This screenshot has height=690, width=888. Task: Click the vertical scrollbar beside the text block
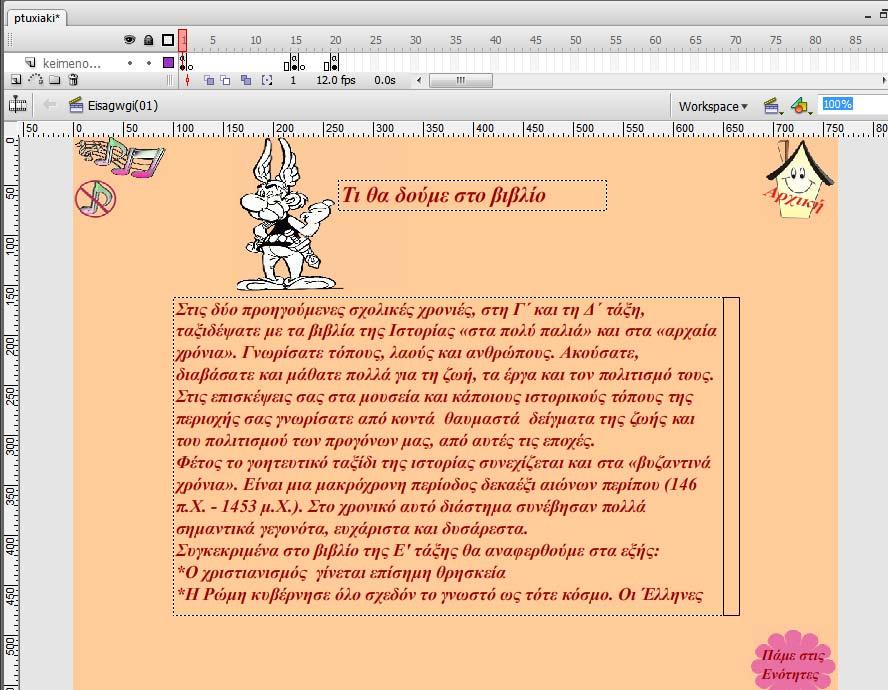[731, 456]
